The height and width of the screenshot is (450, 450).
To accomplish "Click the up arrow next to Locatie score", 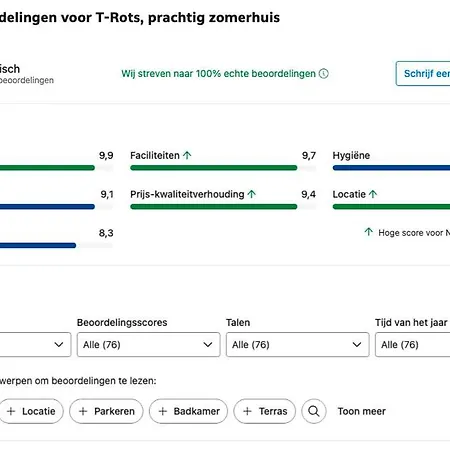I will [373, 194].
